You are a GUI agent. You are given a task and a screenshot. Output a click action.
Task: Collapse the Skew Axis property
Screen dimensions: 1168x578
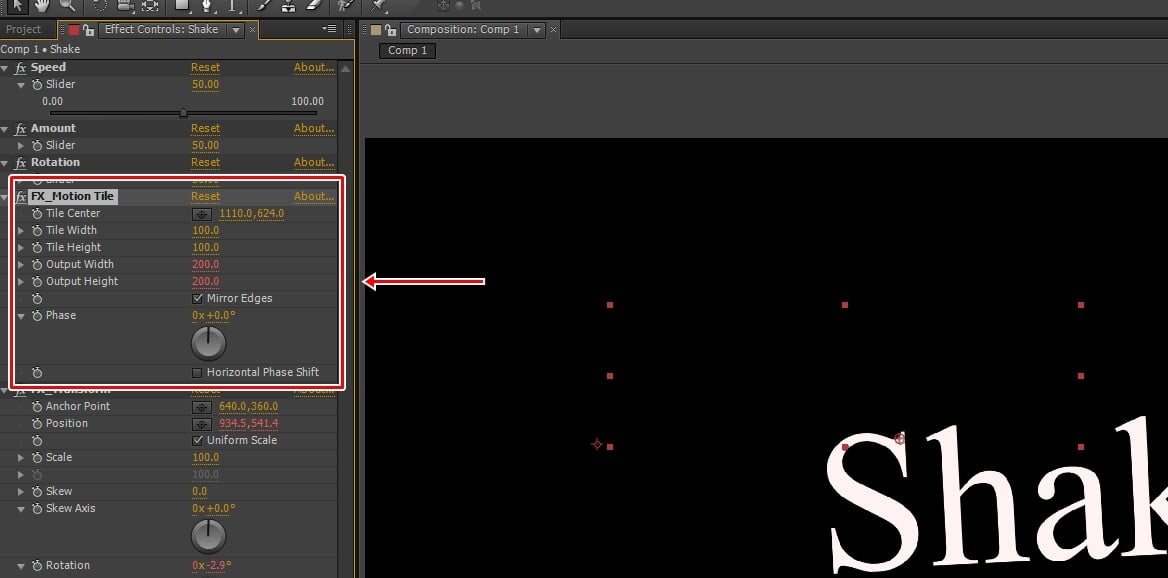(x=22, y=509)
